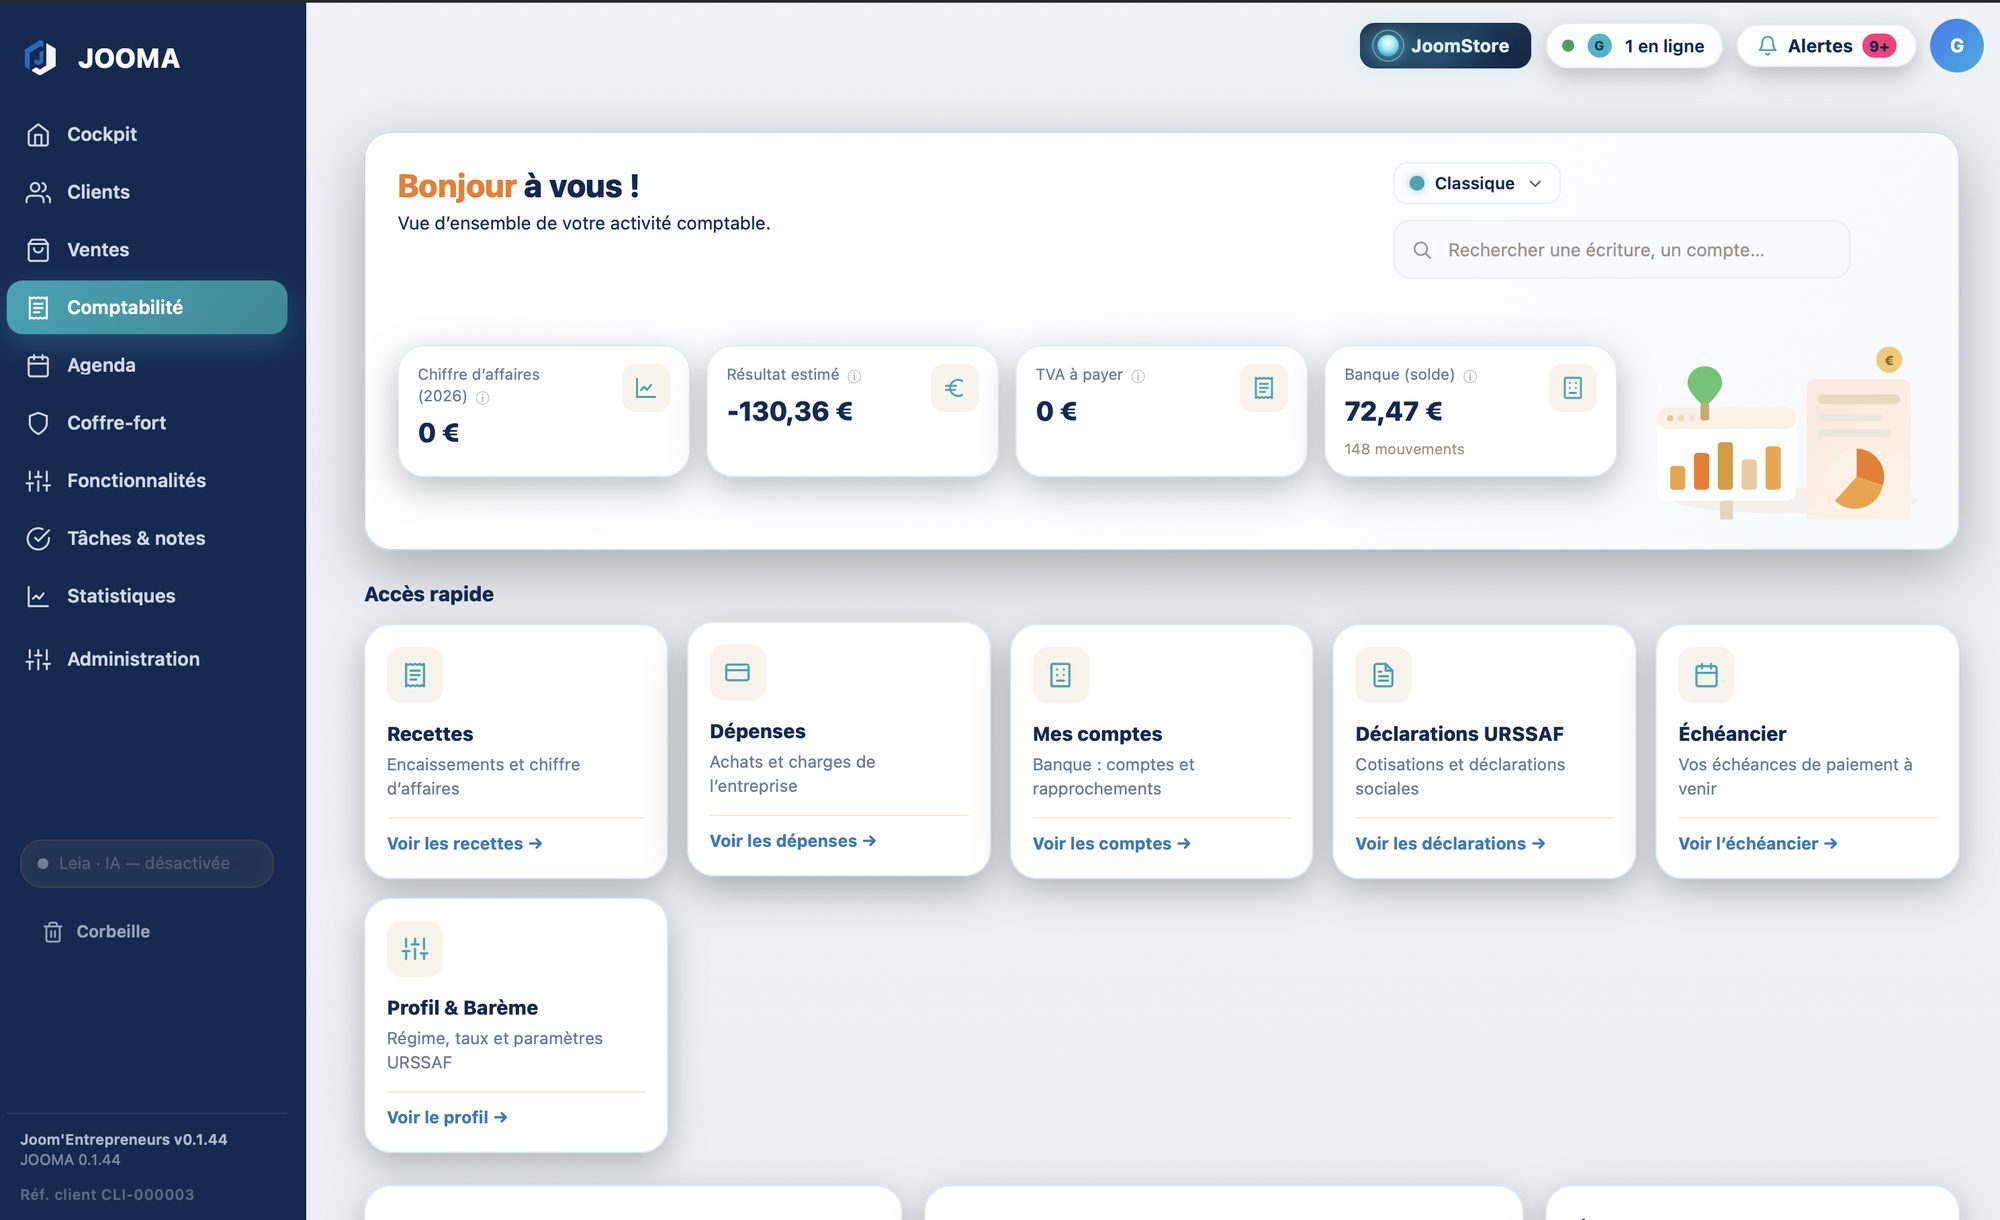Click the Chiffre d'affaires chart icon
This screenshot has height=1220, width=2000.
646,388
